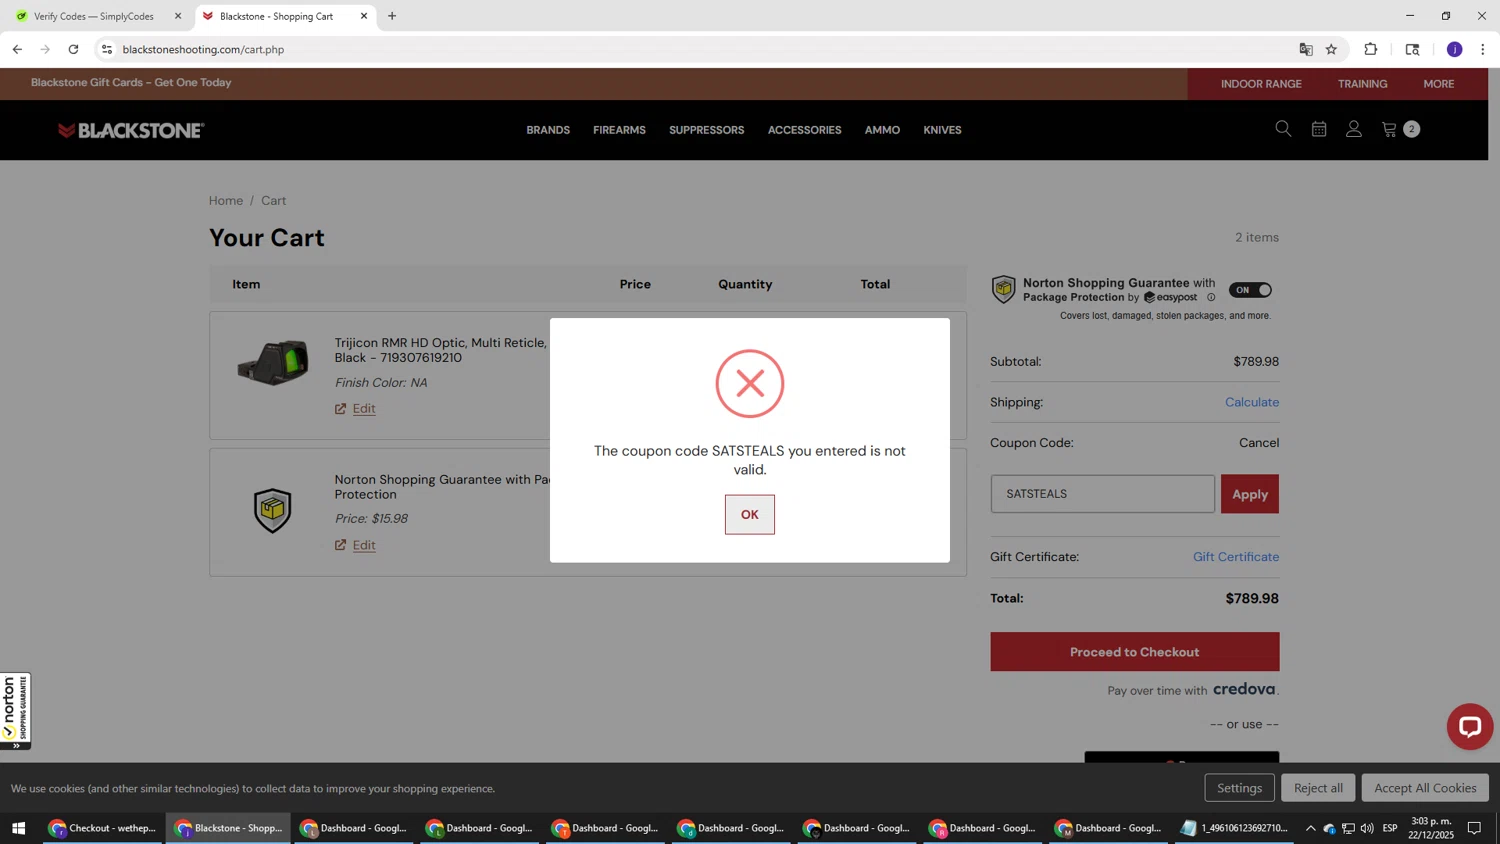Click Blackstone Gift Cards promo banner
1500x844 pixels.
(x=131, y=83)
